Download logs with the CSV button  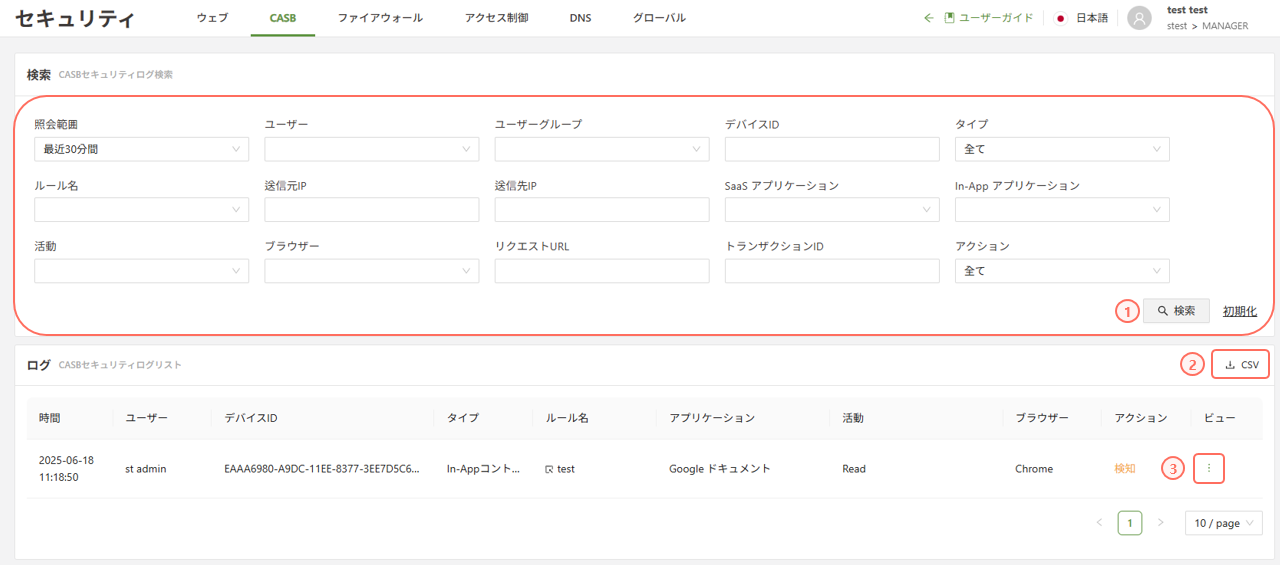1241,365
